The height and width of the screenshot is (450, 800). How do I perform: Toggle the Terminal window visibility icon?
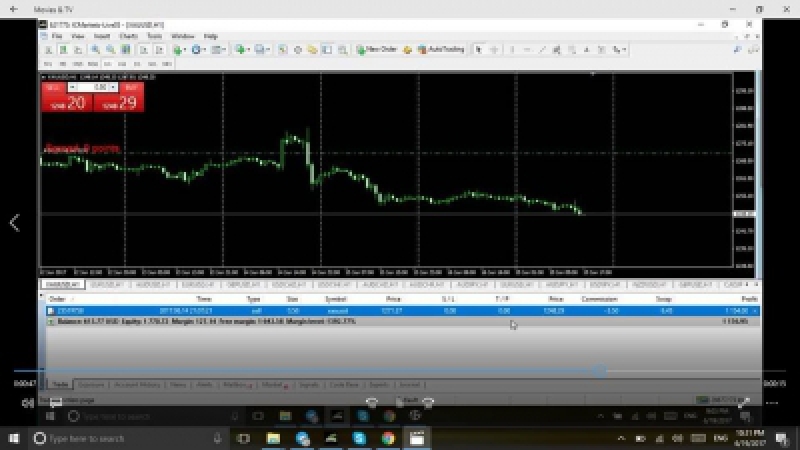pyautogui.click(x=327, y=50)
